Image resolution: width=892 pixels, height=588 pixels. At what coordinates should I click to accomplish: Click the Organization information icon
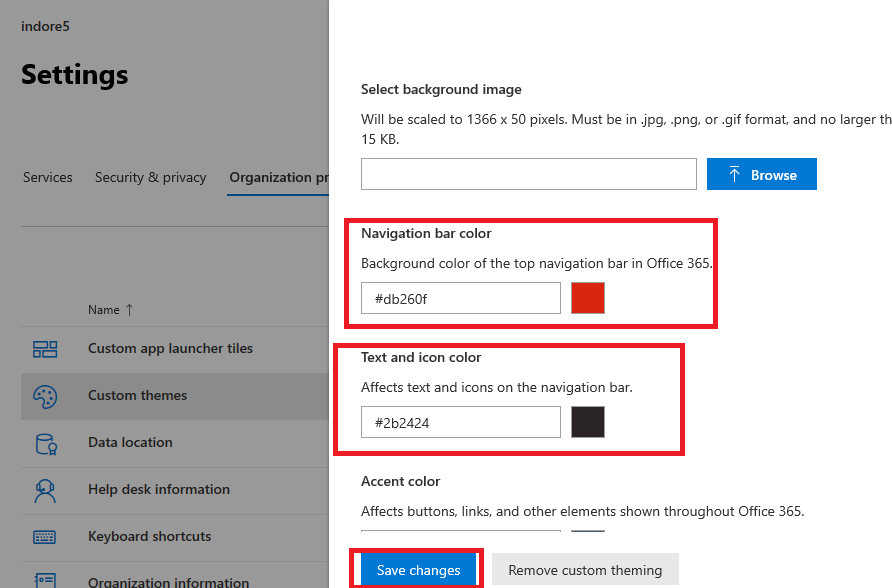(45, 581)
